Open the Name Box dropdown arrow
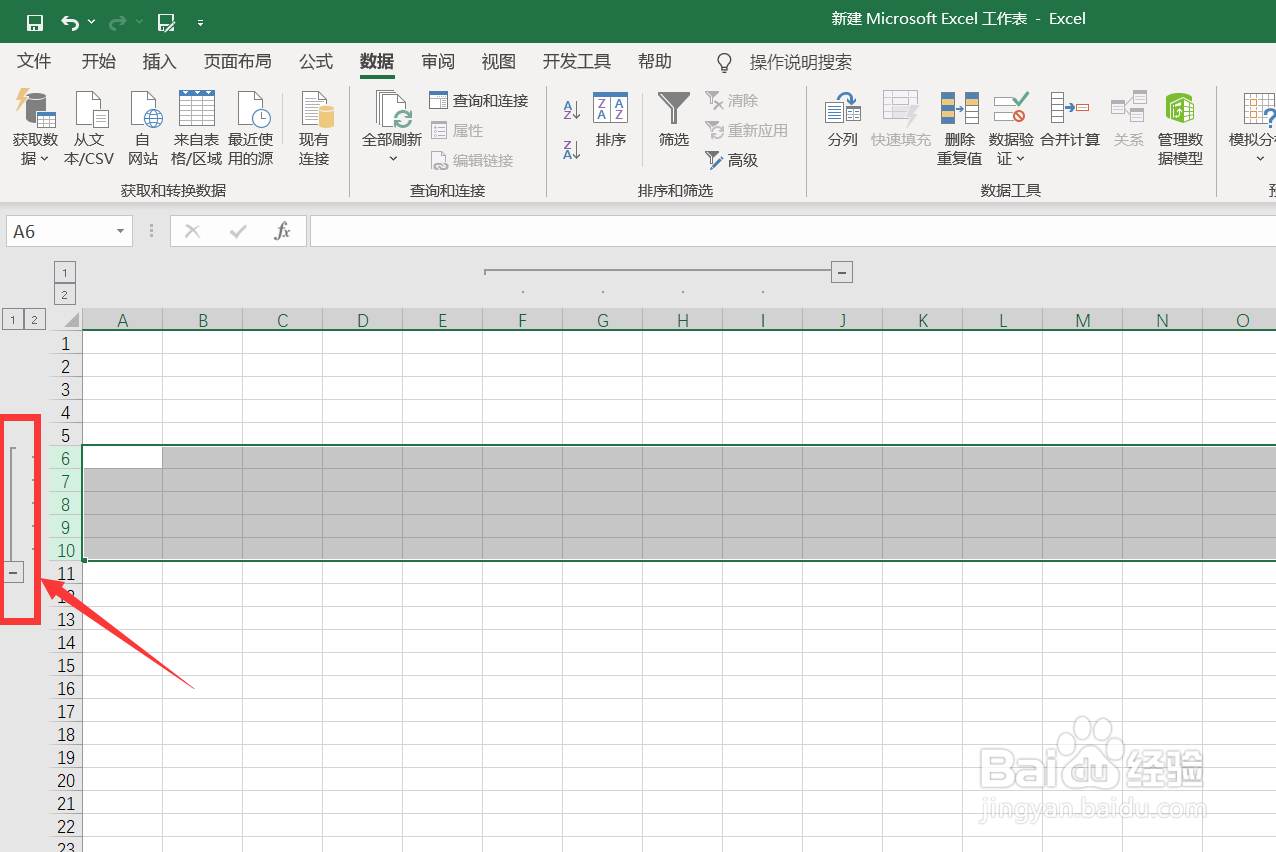 click(121, 231)
